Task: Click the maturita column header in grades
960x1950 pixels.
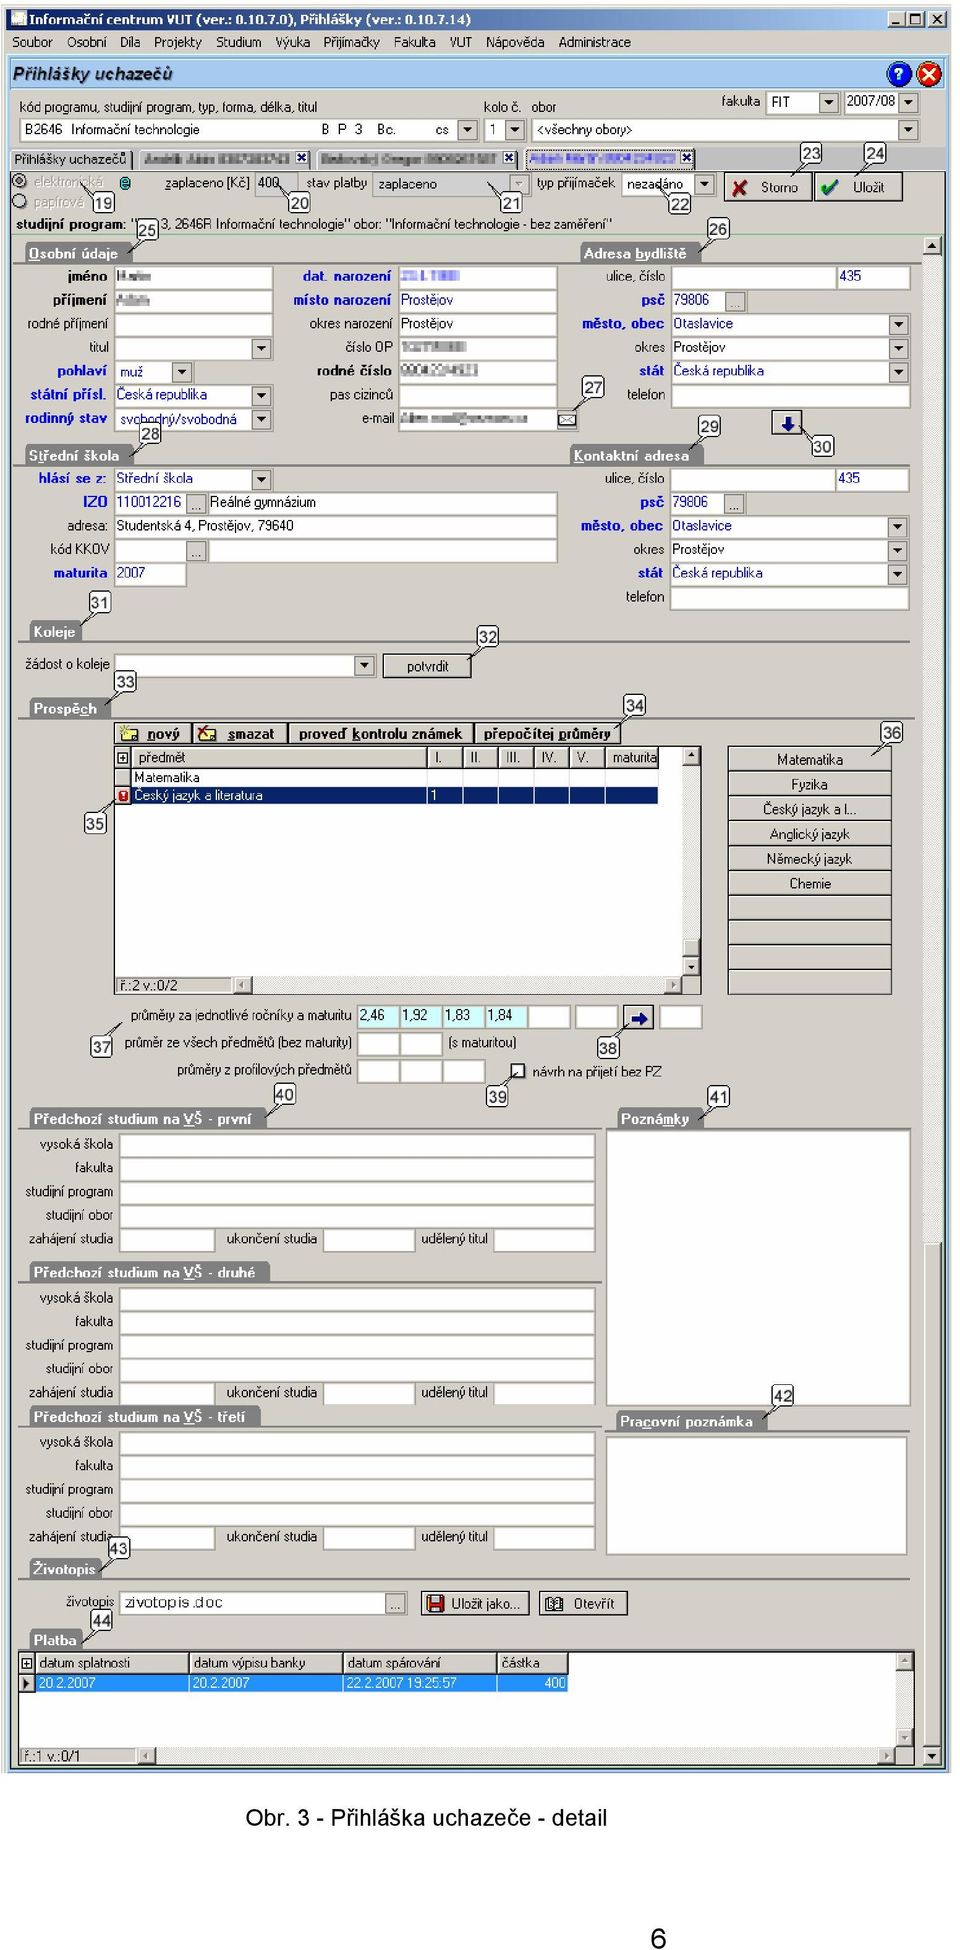Action: tap(633, 758)
